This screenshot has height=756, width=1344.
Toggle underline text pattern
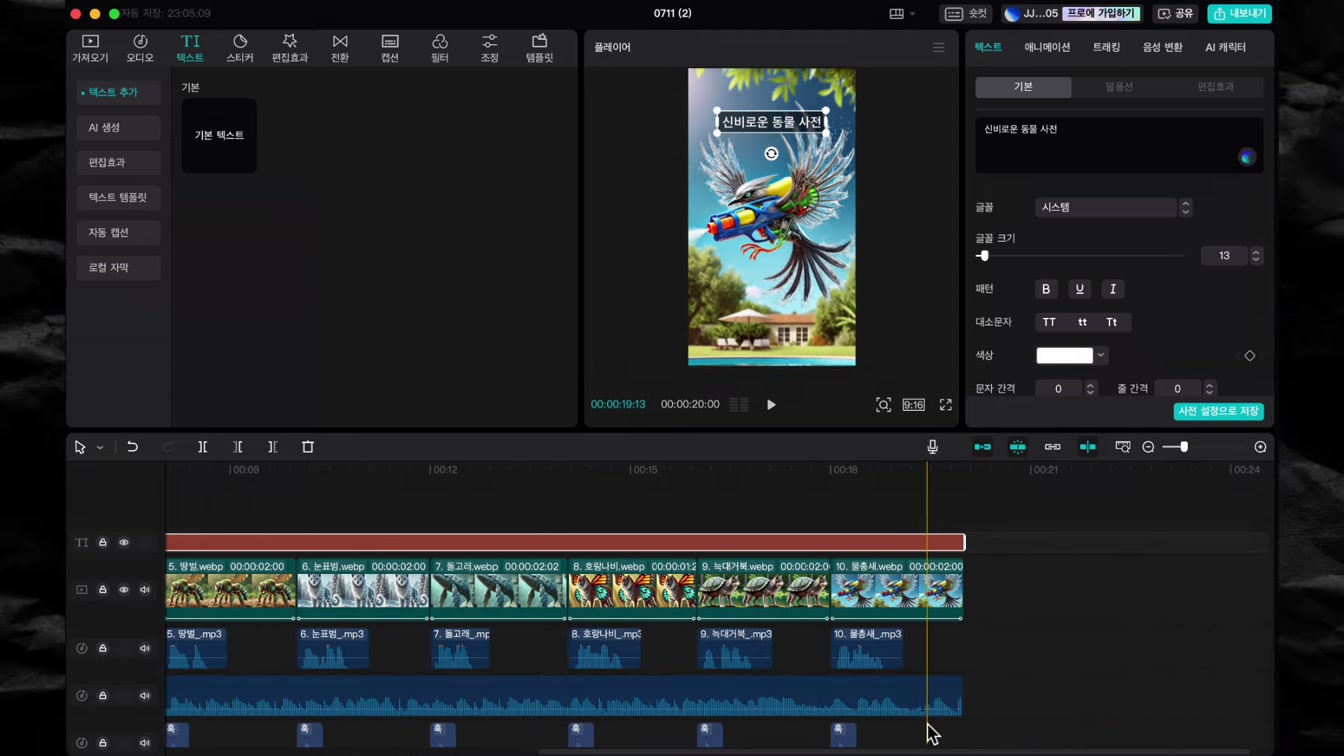pyautogui.click(x=1079, y=289)
